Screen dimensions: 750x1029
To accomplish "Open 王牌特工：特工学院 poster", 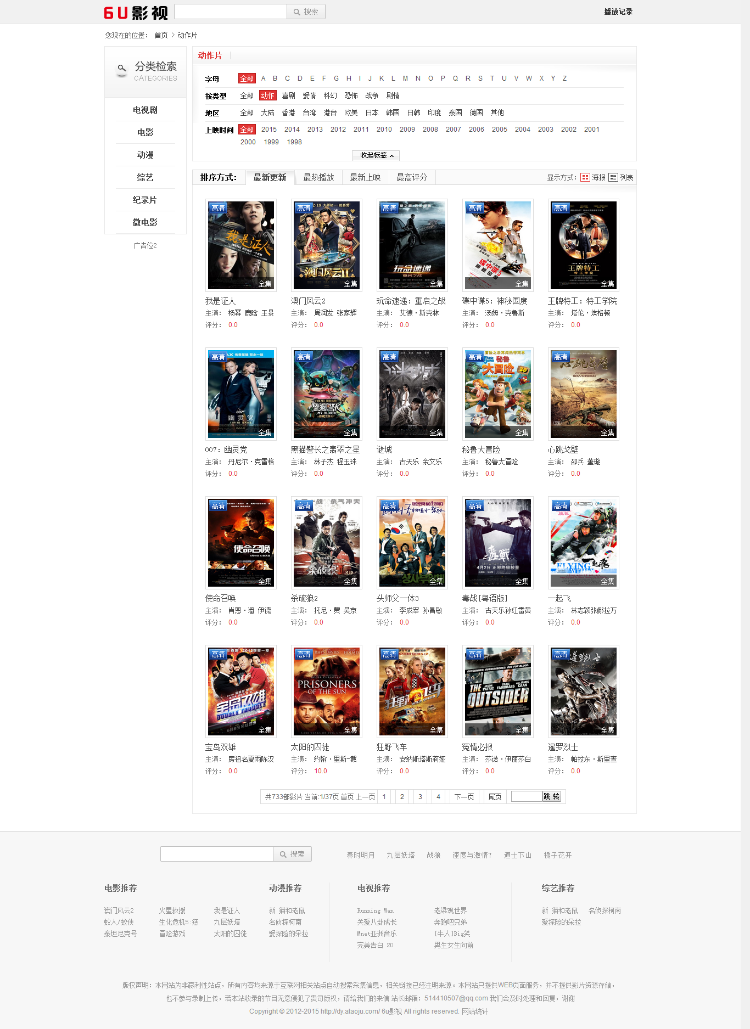I will click(x=583, y=245).
